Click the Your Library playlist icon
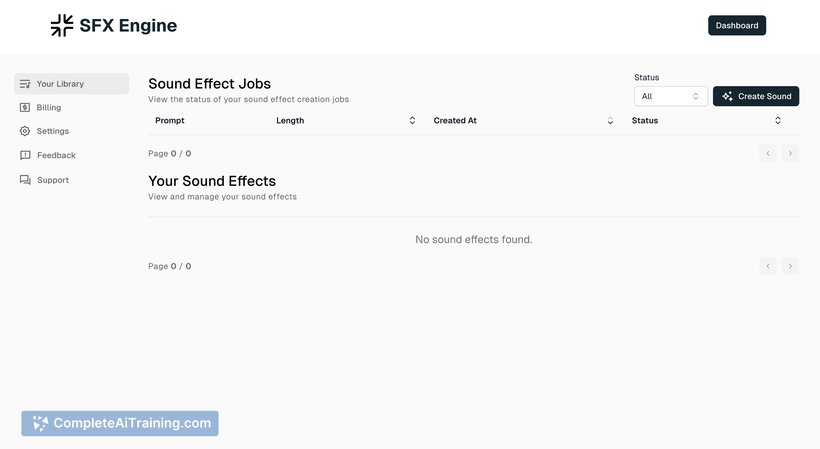 click(25, 84)
